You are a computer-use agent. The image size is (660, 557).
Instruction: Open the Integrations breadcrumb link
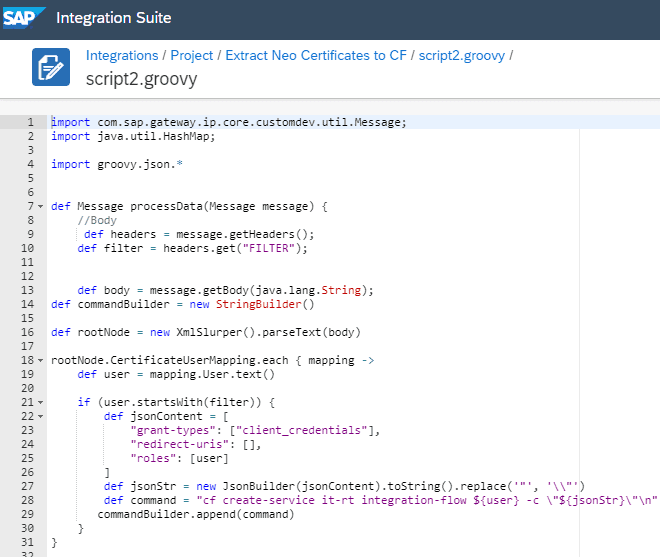tap(122, 56)
